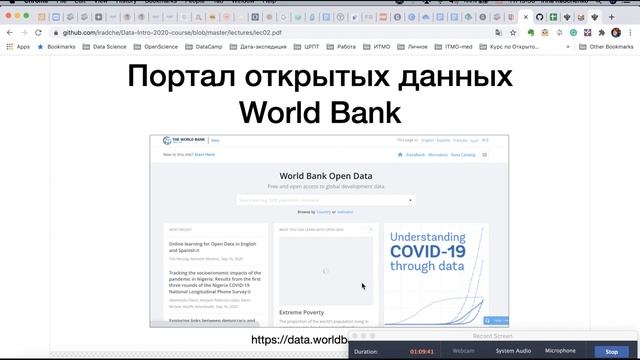Switch to the green plus-icon tab
Viewport: 640px width, 360px height.
(553, 17)
